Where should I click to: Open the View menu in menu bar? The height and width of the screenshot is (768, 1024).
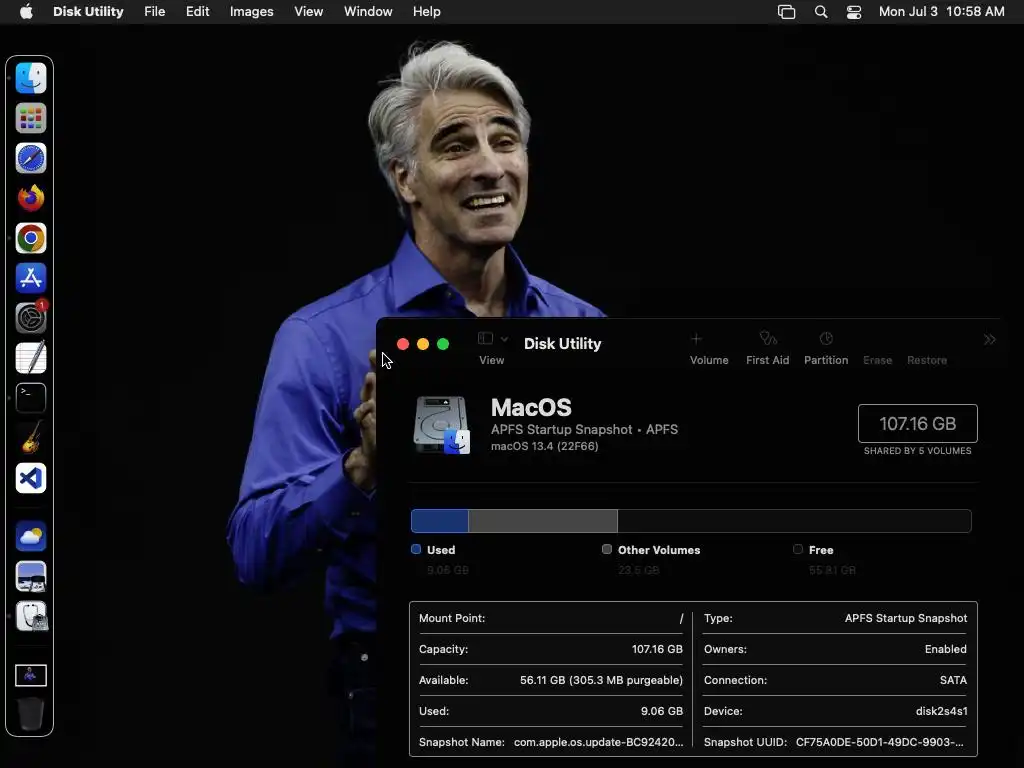click(x=308, y=12)
